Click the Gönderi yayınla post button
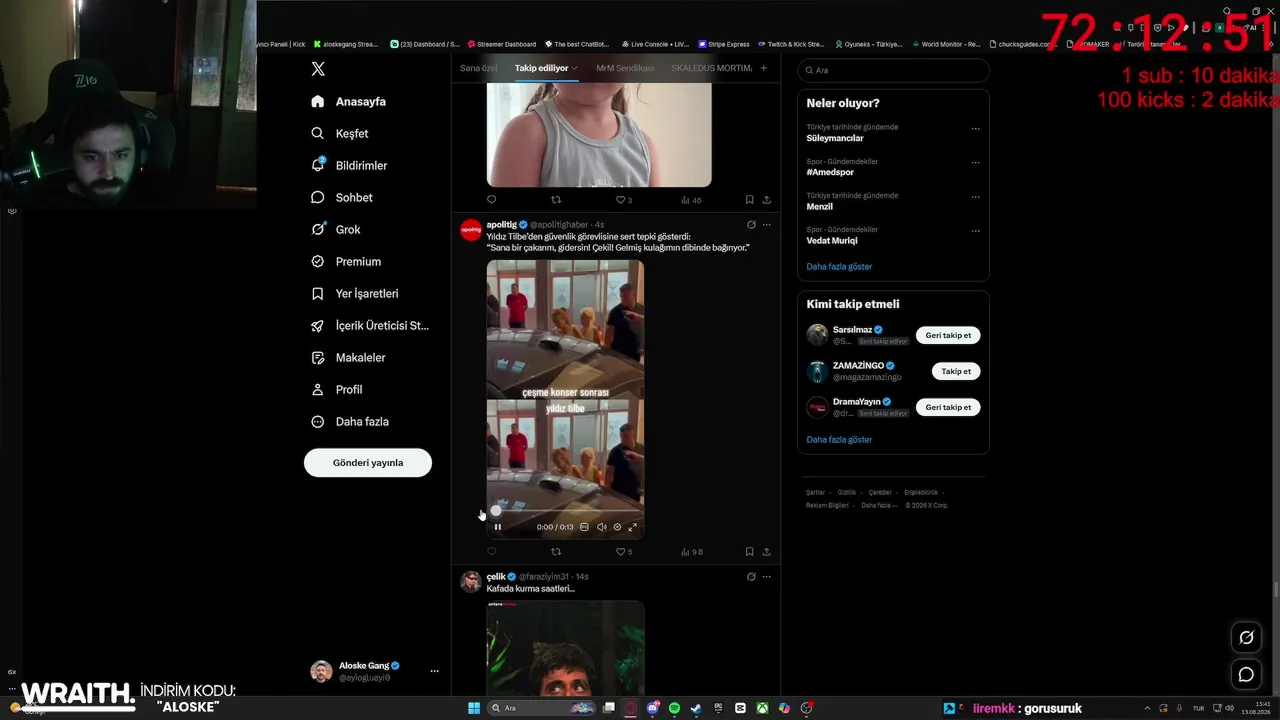 [368, 462]
